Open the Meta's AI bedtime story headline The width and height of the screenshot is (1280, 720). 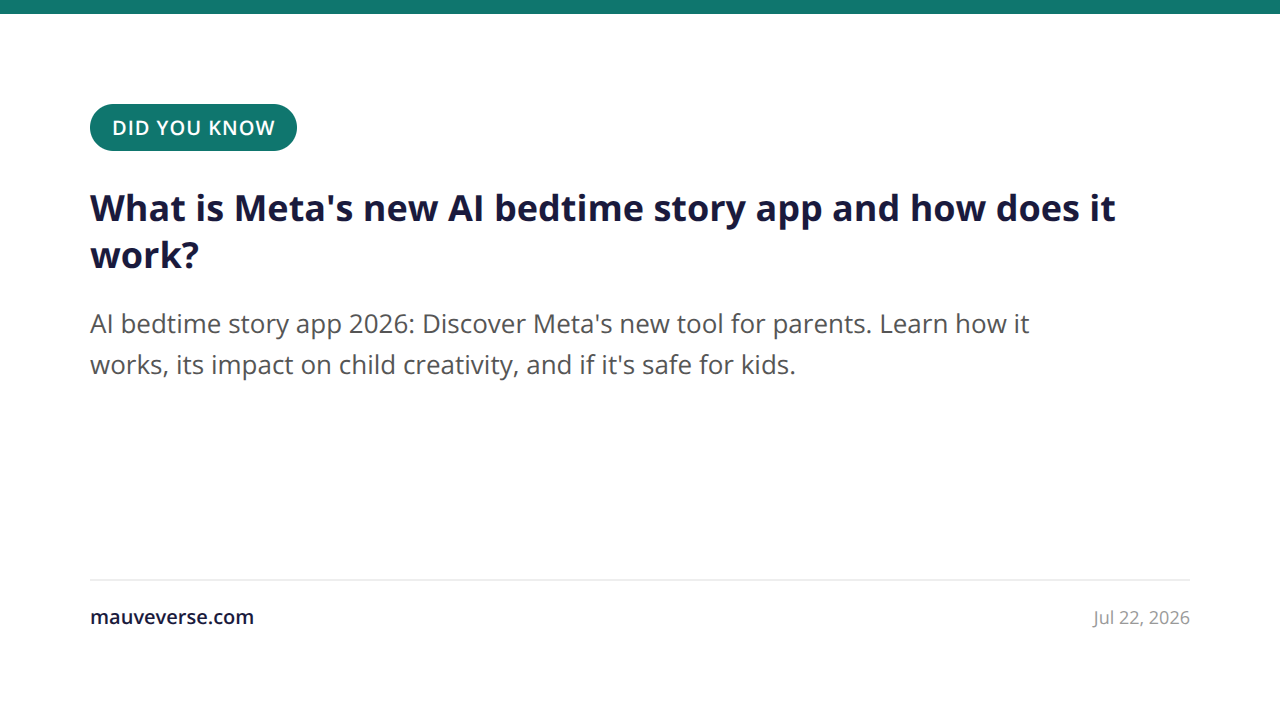pos(603,232)
